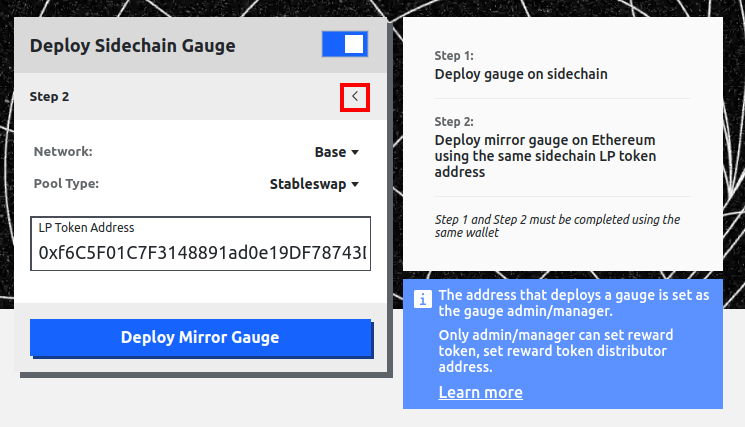Click the info icon in blue notice
This screenshot has height=427, width=745.
tap(423, 298)
